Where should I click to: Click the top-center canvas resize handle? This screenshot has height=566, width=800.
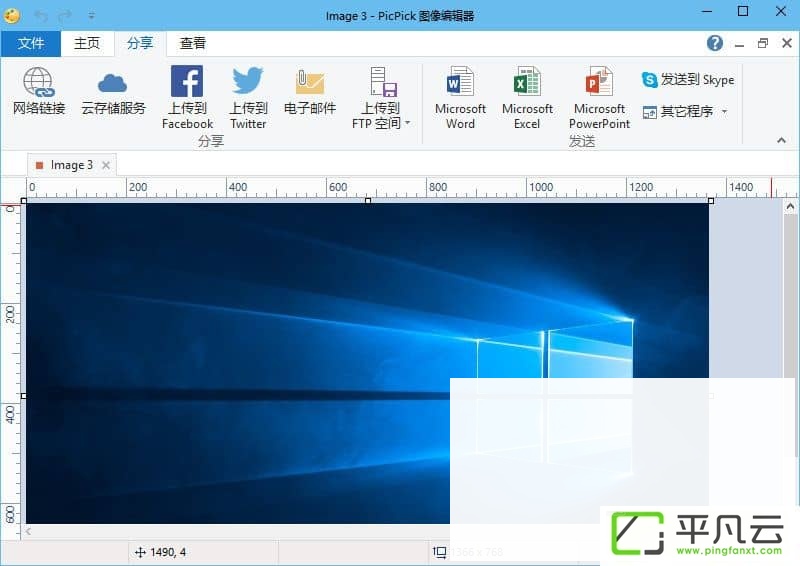368,201
